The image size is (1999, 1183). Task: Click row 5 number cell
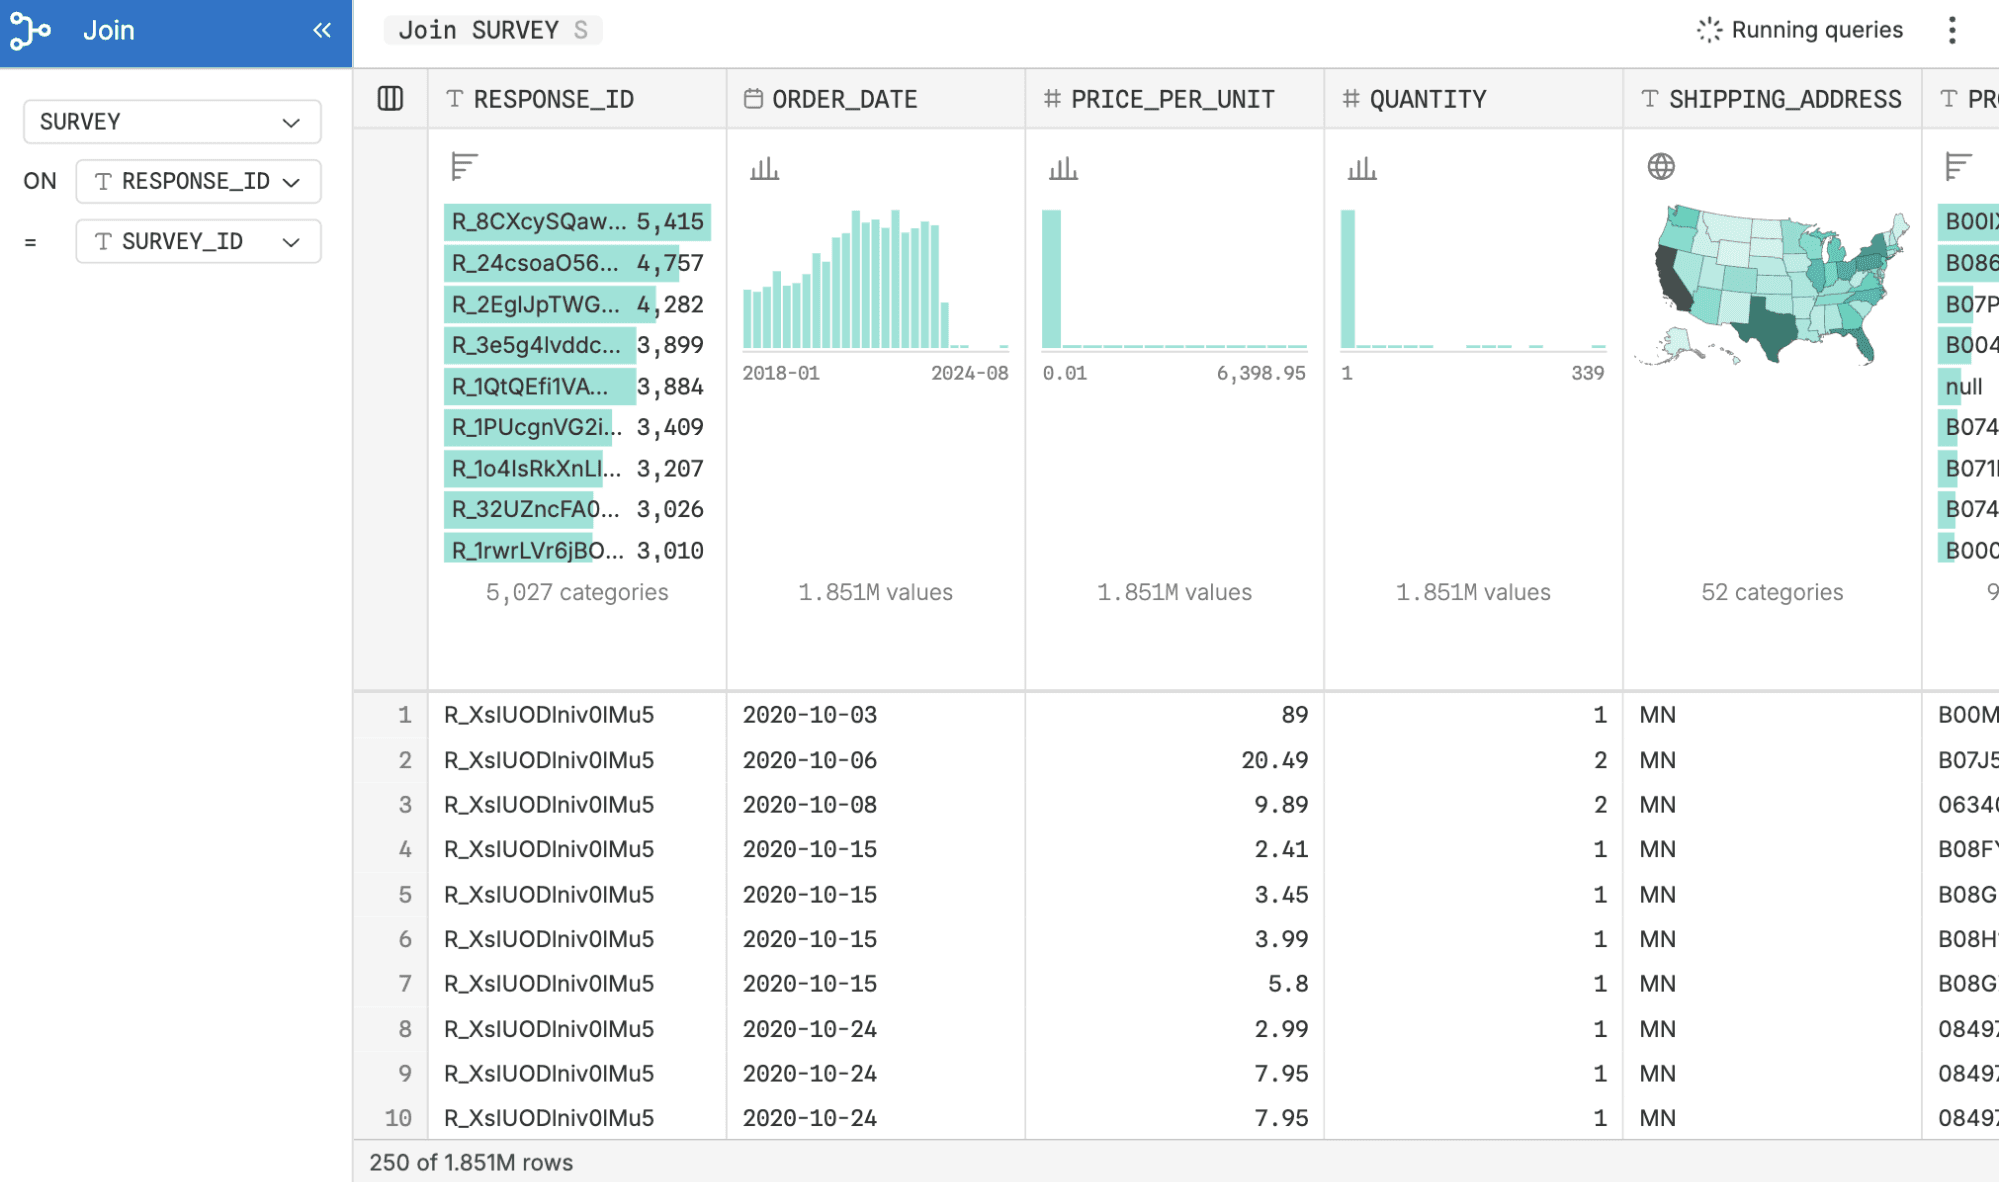[x=404, y=894]
